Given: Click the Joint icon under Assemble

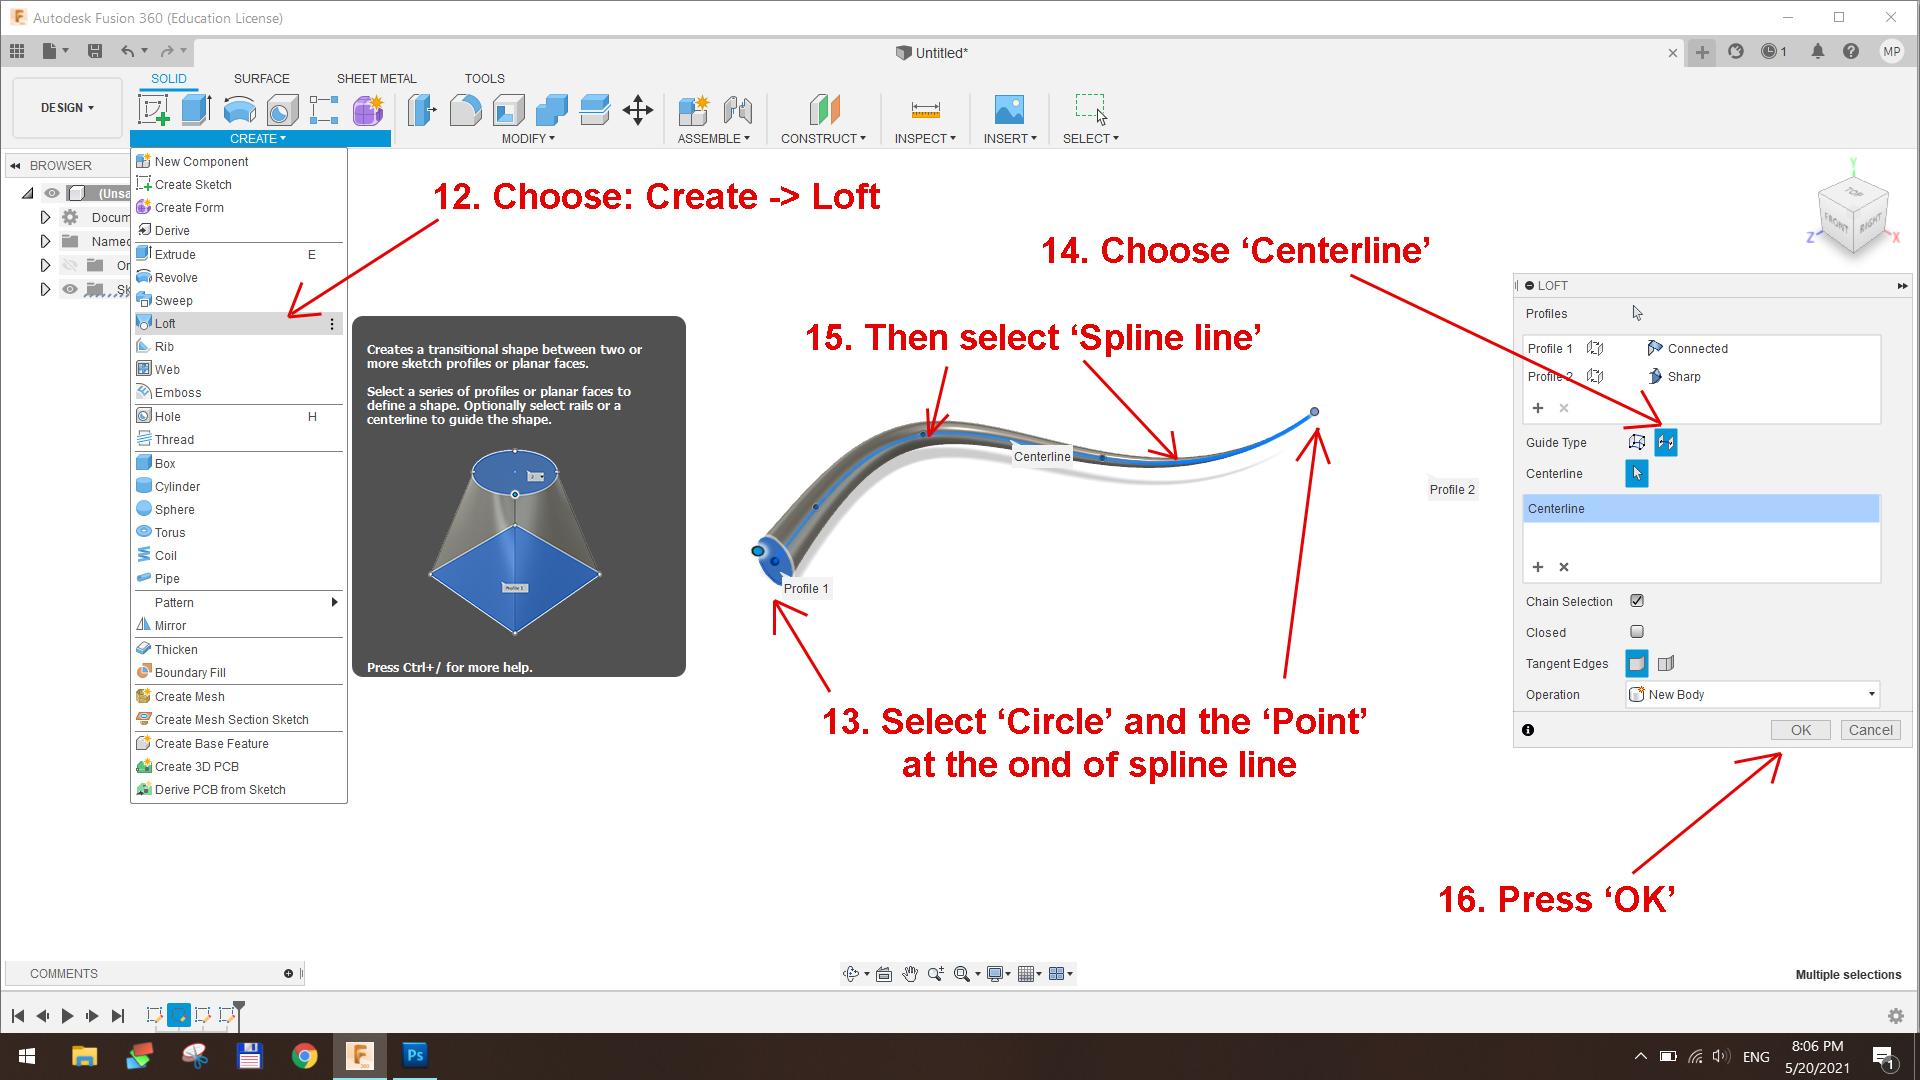Looking at the screenshot, I should click(737, 109).
